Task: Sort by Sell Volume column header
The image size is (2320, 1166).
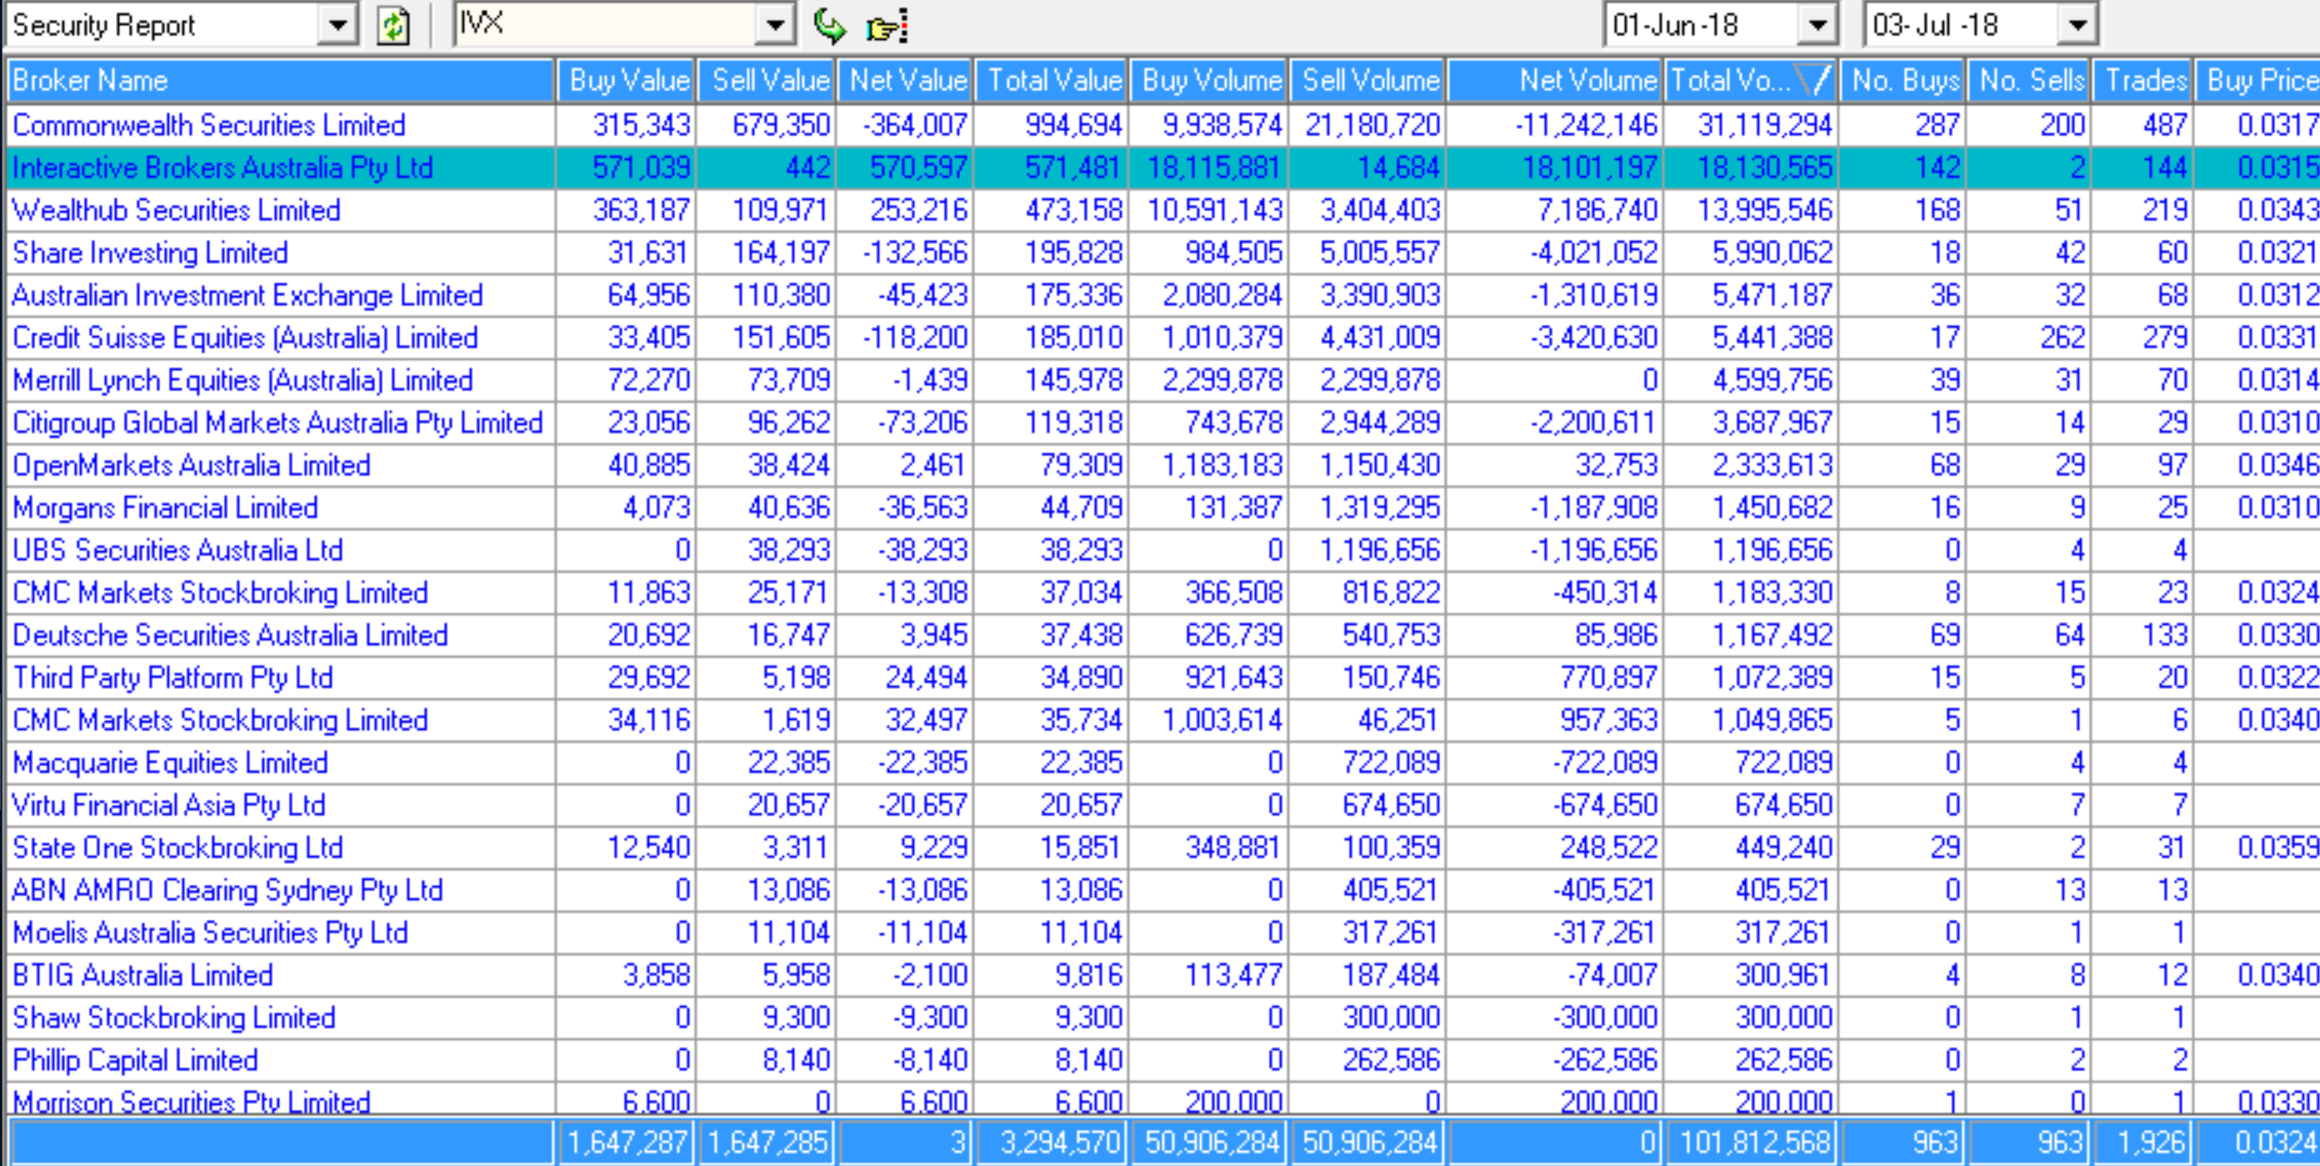Action: pyautogui.click(x=1368, y=81)
